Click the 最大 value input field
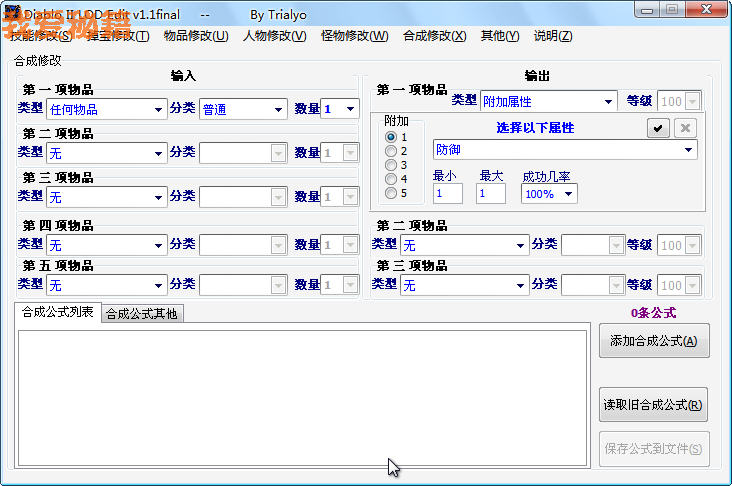 pyautogui.click(x=491, y=194)
